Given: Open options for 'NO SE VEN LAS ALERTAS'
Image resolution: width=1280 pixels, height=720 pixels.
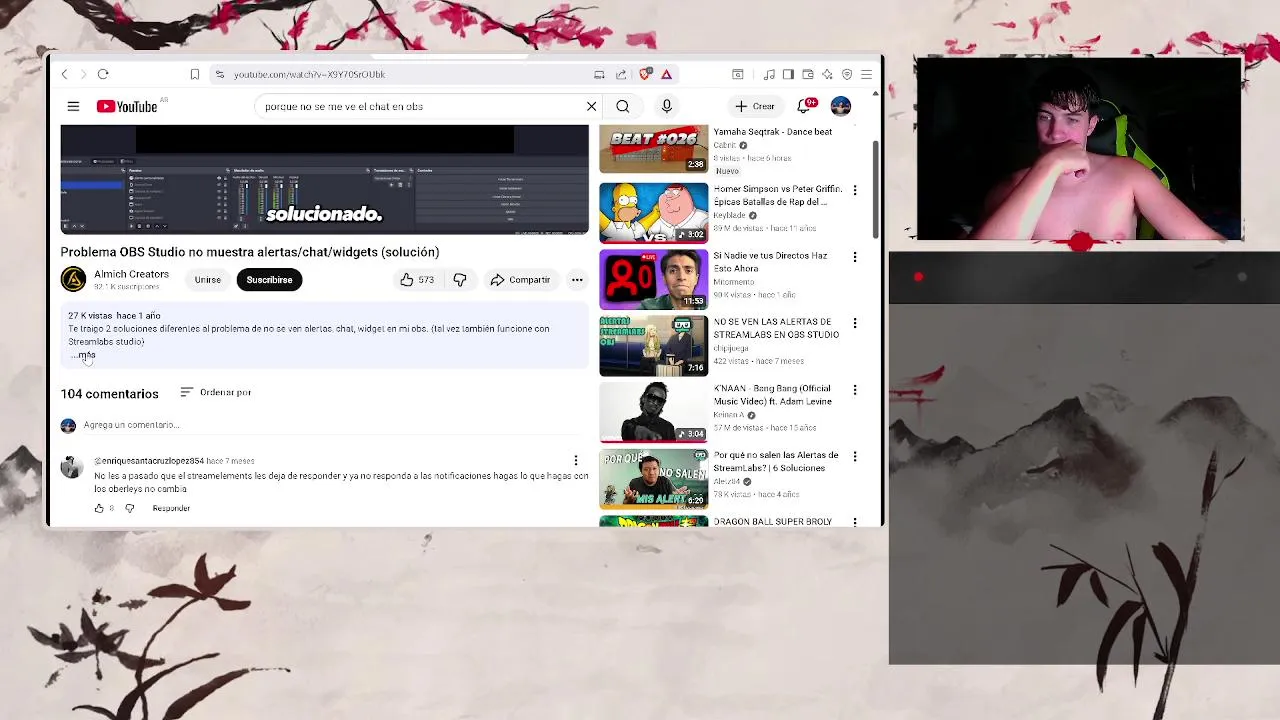Looking at the screenshot, I should 855,323.
